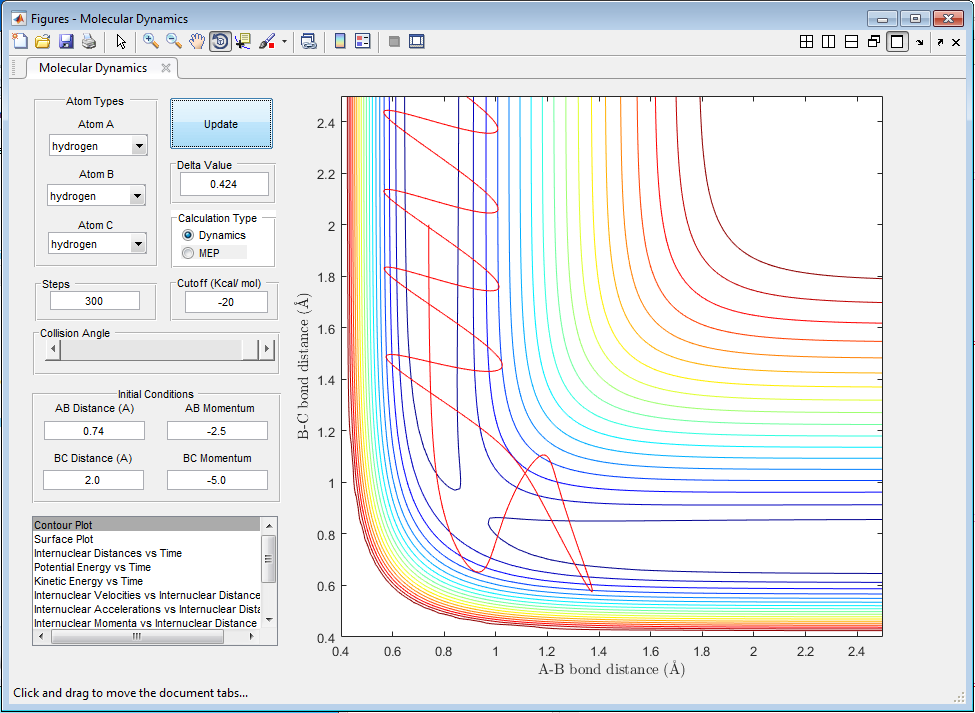The image size is (975, 713).
Task: Toggle the Rotate 3D tool
Action: coord(220,41)
